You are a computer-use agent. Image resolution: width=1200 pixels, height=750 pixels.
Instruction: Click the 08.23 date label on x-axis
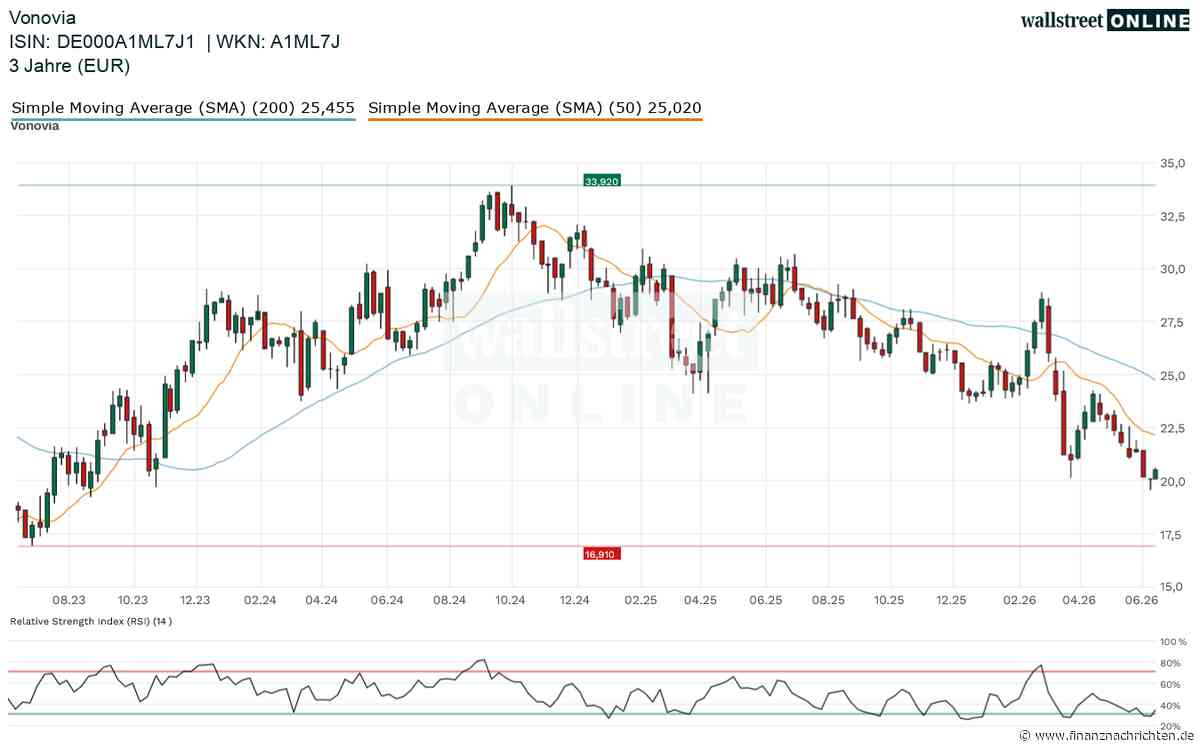click(69, 600)
